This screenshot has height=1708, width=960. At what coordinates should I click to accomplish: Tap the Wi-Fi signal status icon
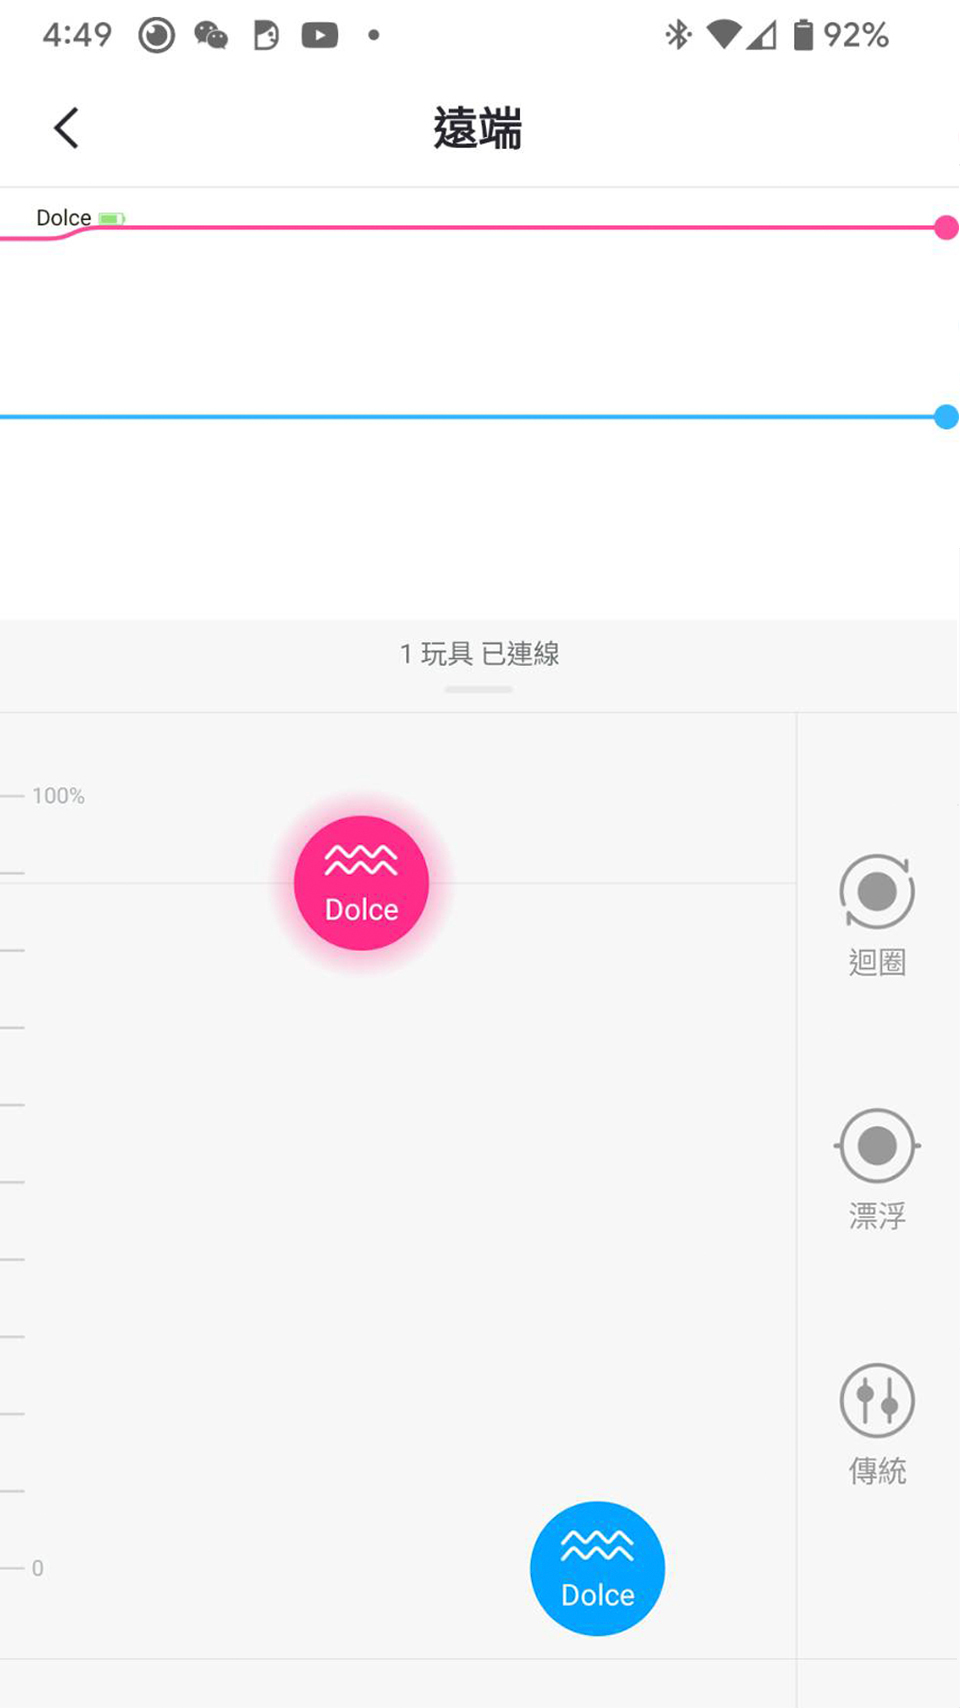pos(723,35)
